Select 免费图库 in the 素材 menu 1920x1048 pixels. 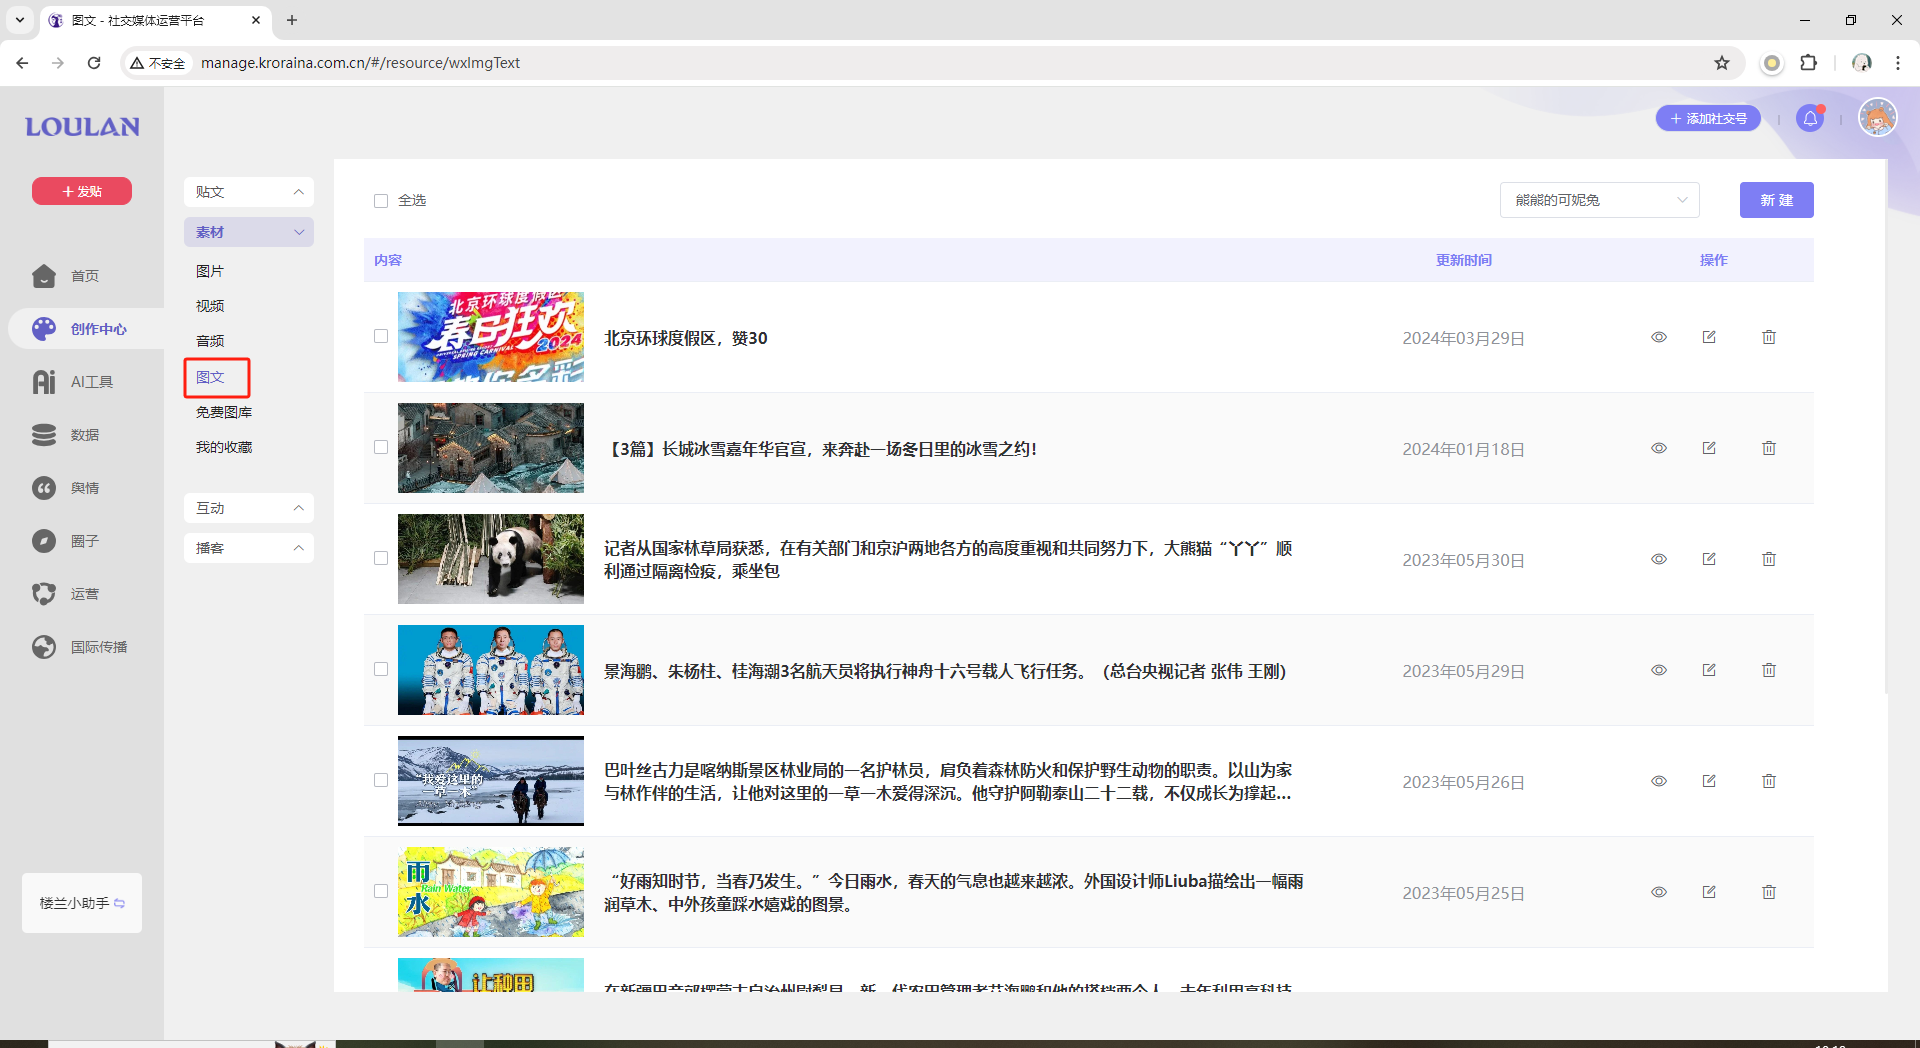(x=224, y=412)
